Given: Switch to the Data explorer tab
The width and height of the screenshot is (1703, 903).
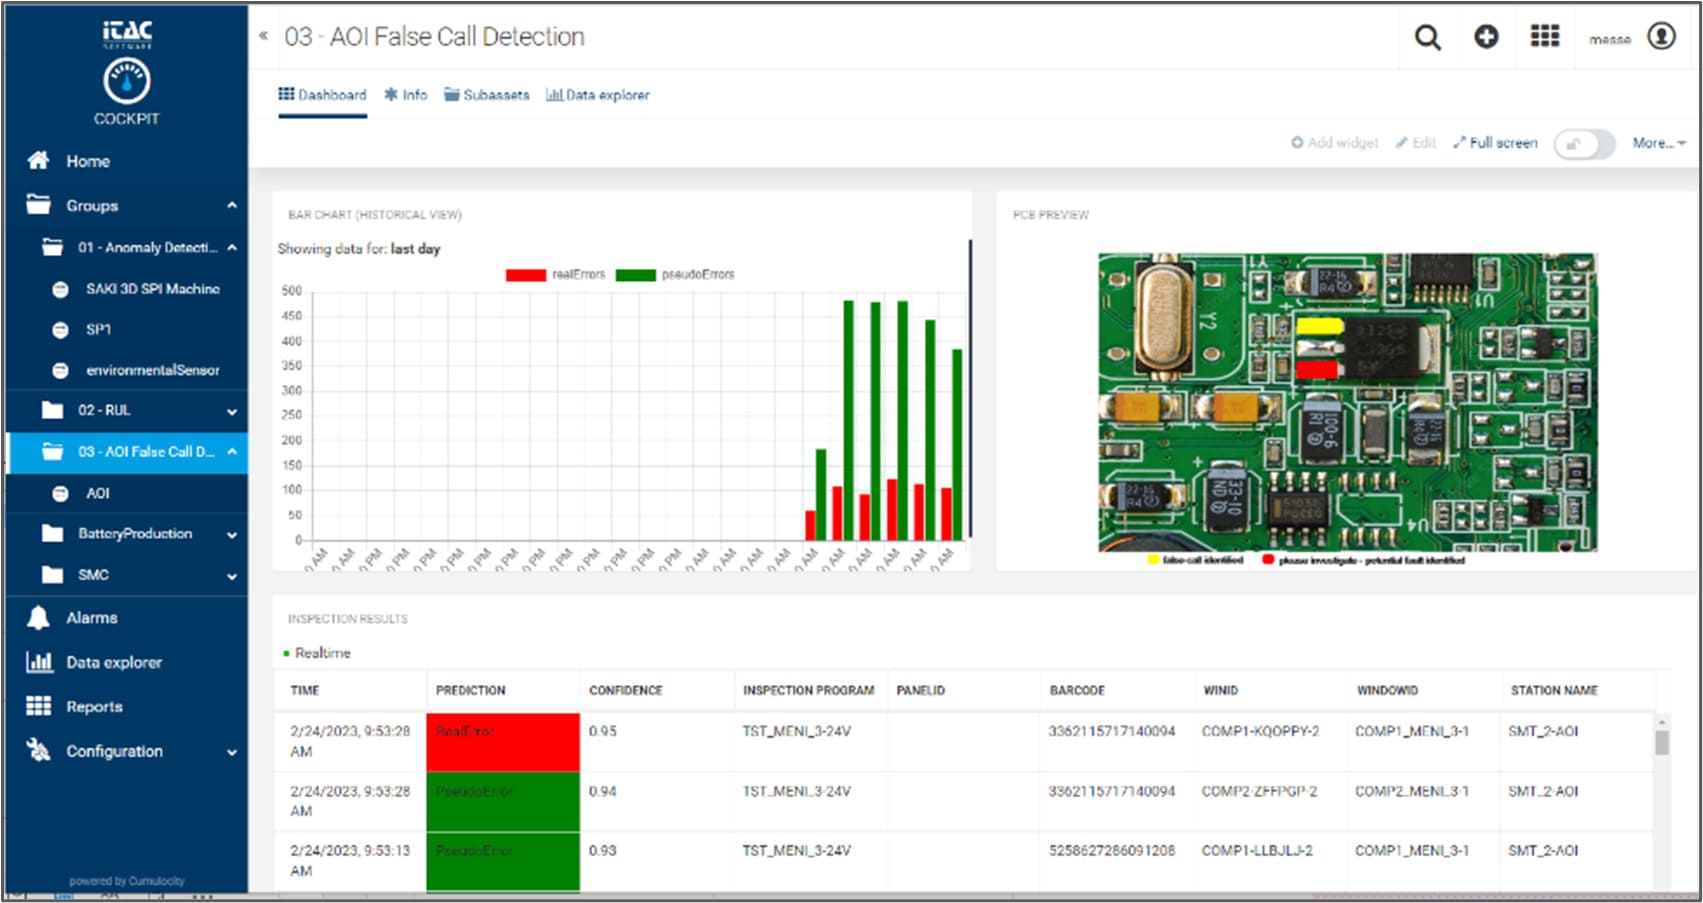Looking at the screenshot, I should pyautogui.click(x=597, y=95).
